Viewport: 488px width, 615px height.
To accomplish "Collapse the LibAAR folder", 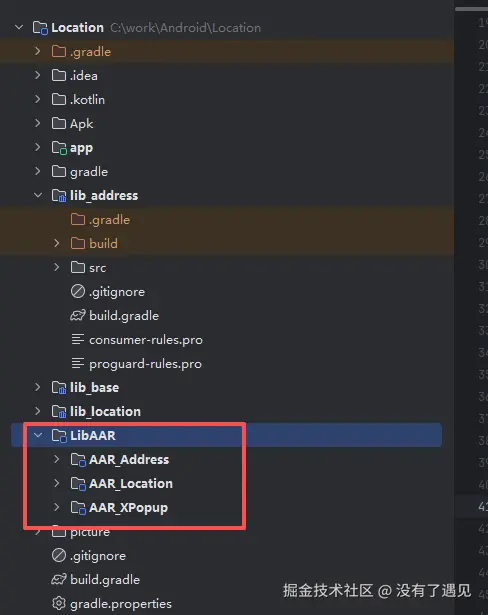I will coord(38,435).
